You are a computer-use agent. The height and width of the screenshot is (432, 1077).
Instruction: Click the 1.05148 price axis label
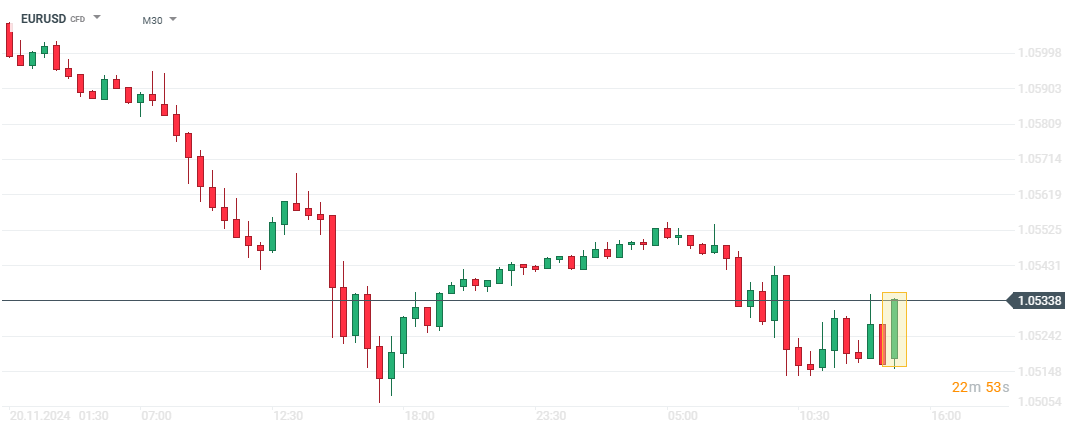pyautogui.click(x=1038, y=372)
